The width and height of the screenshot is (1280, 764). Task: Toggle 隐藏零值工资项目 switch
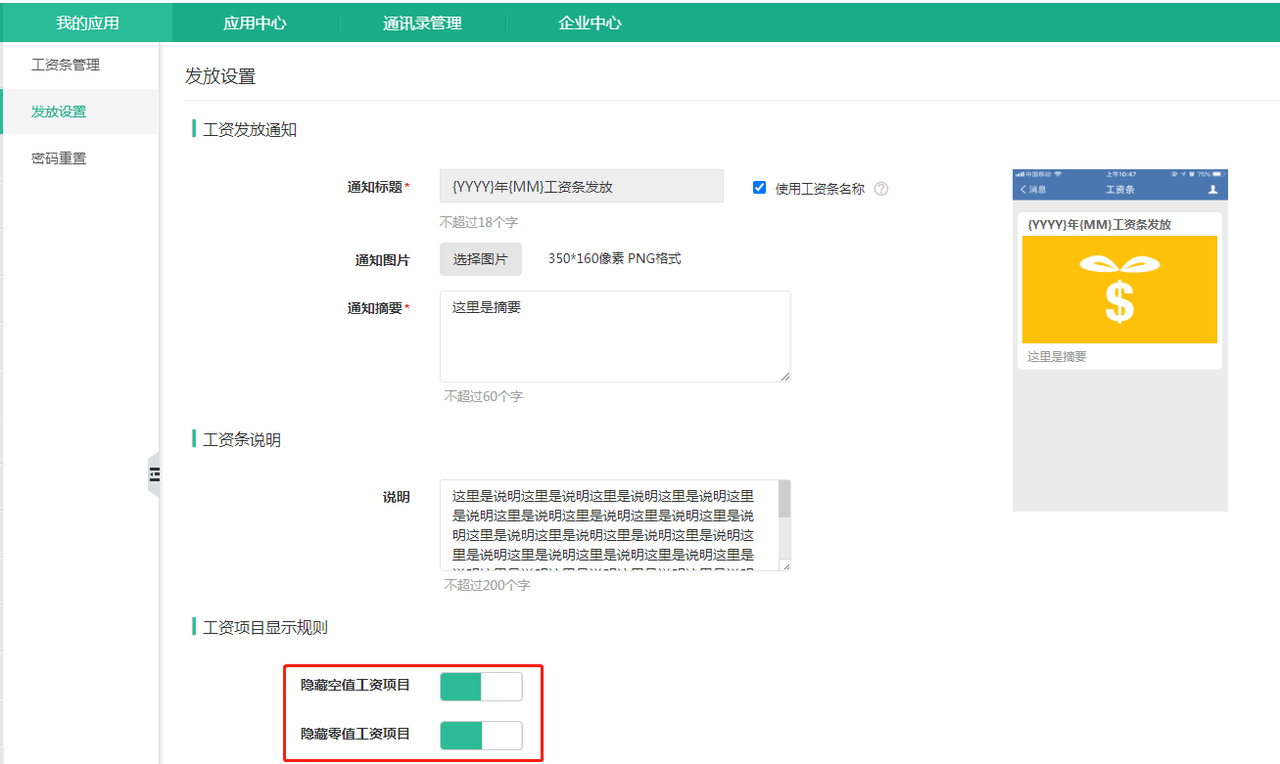481,735
